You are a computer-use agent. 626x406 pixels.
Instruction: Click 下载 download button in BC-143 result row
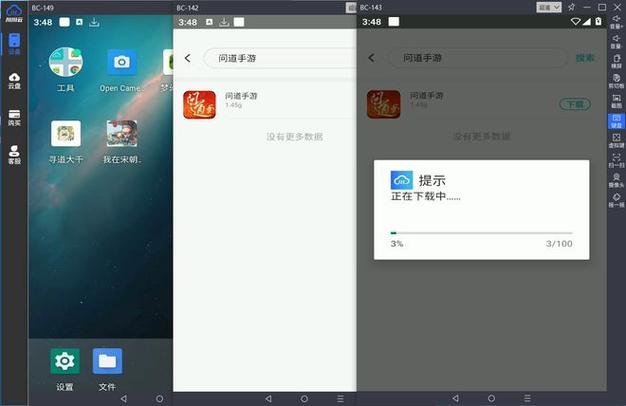pos(575,104)
